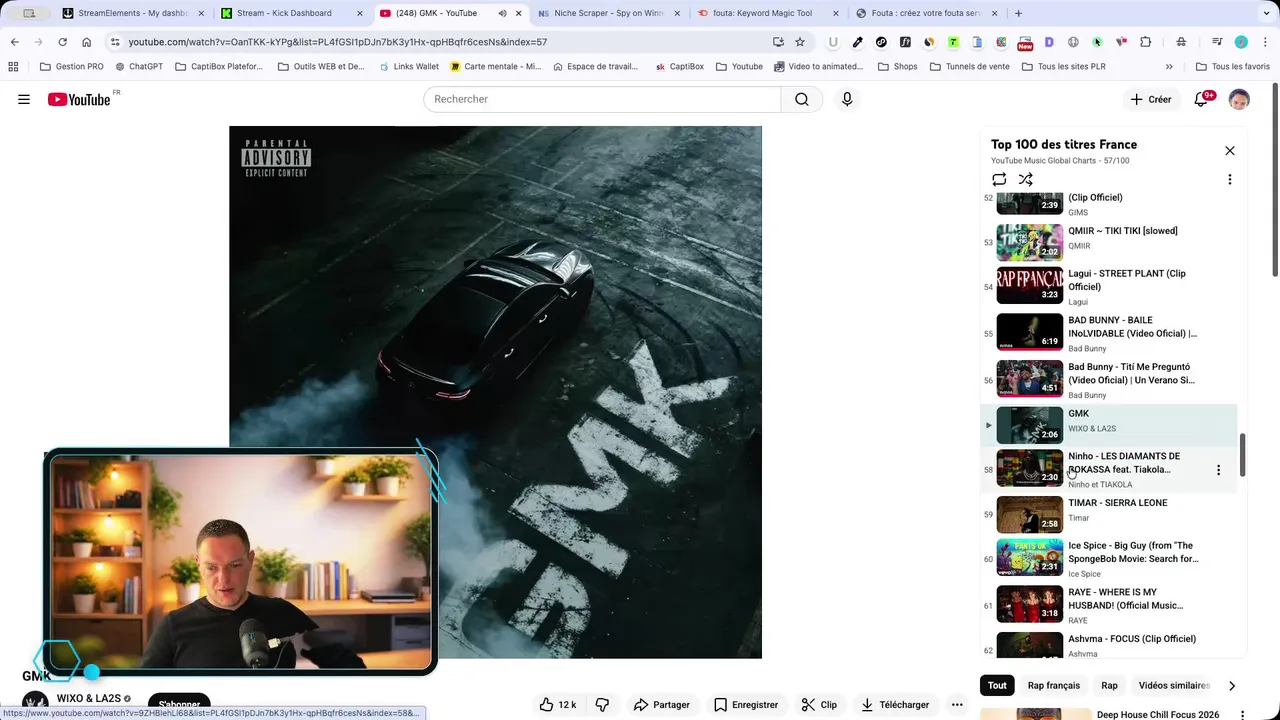Create a Clip with scissors button
Viewport: 1280px width, 720px height.
(x=819, y=705)
